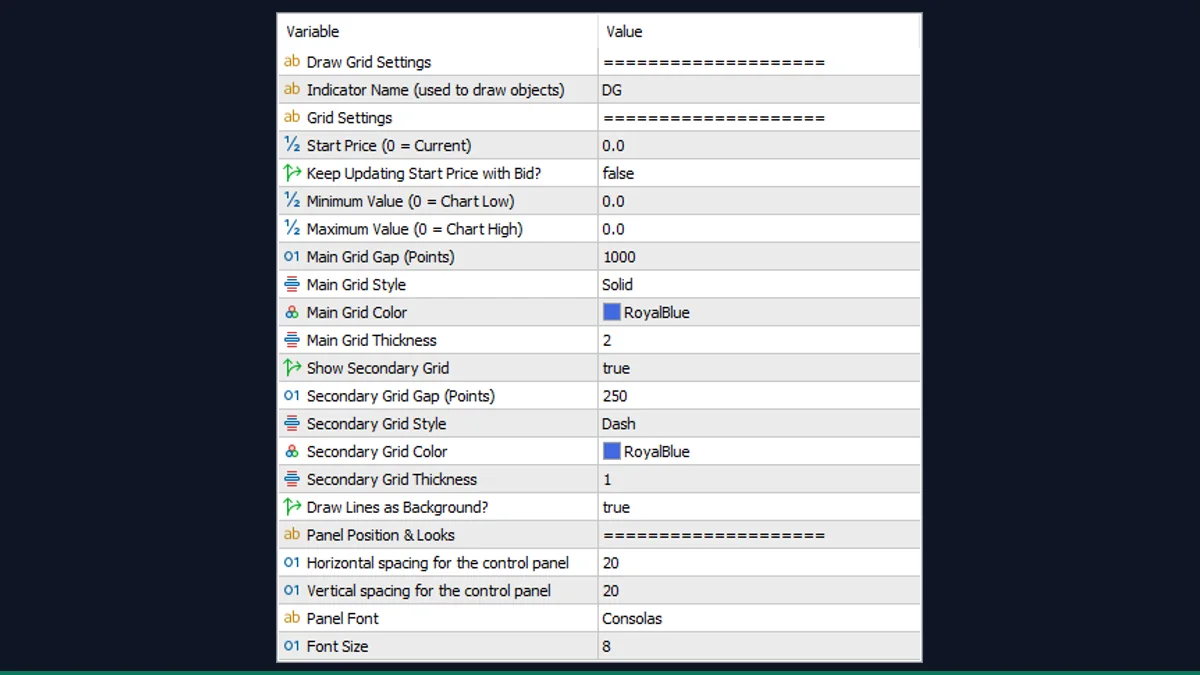Select the "Maximum Value (0 = Chart High)" label

pyautogui.click(x=414, y=229)
